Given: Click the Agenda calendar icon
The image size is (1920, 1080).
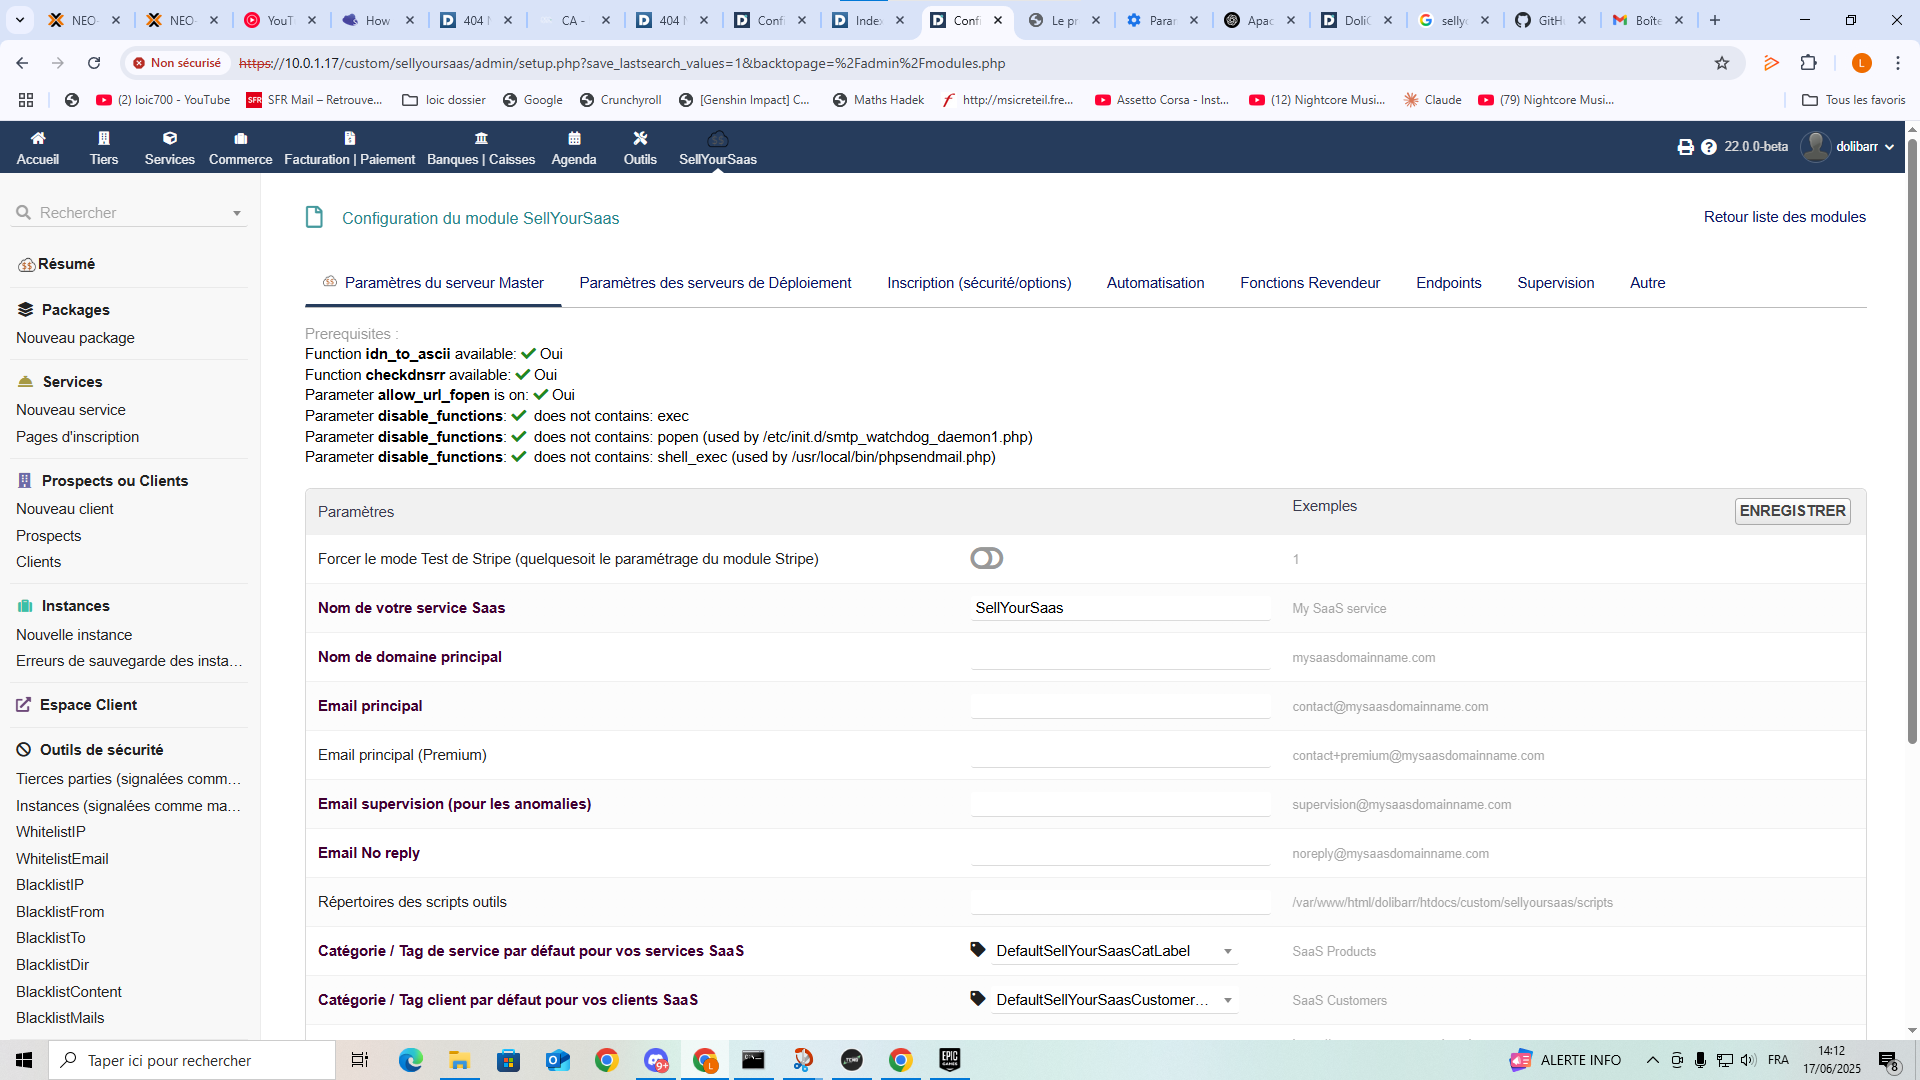Looking at the screenshot, I should pyautogui.click(x=574, y=139).
